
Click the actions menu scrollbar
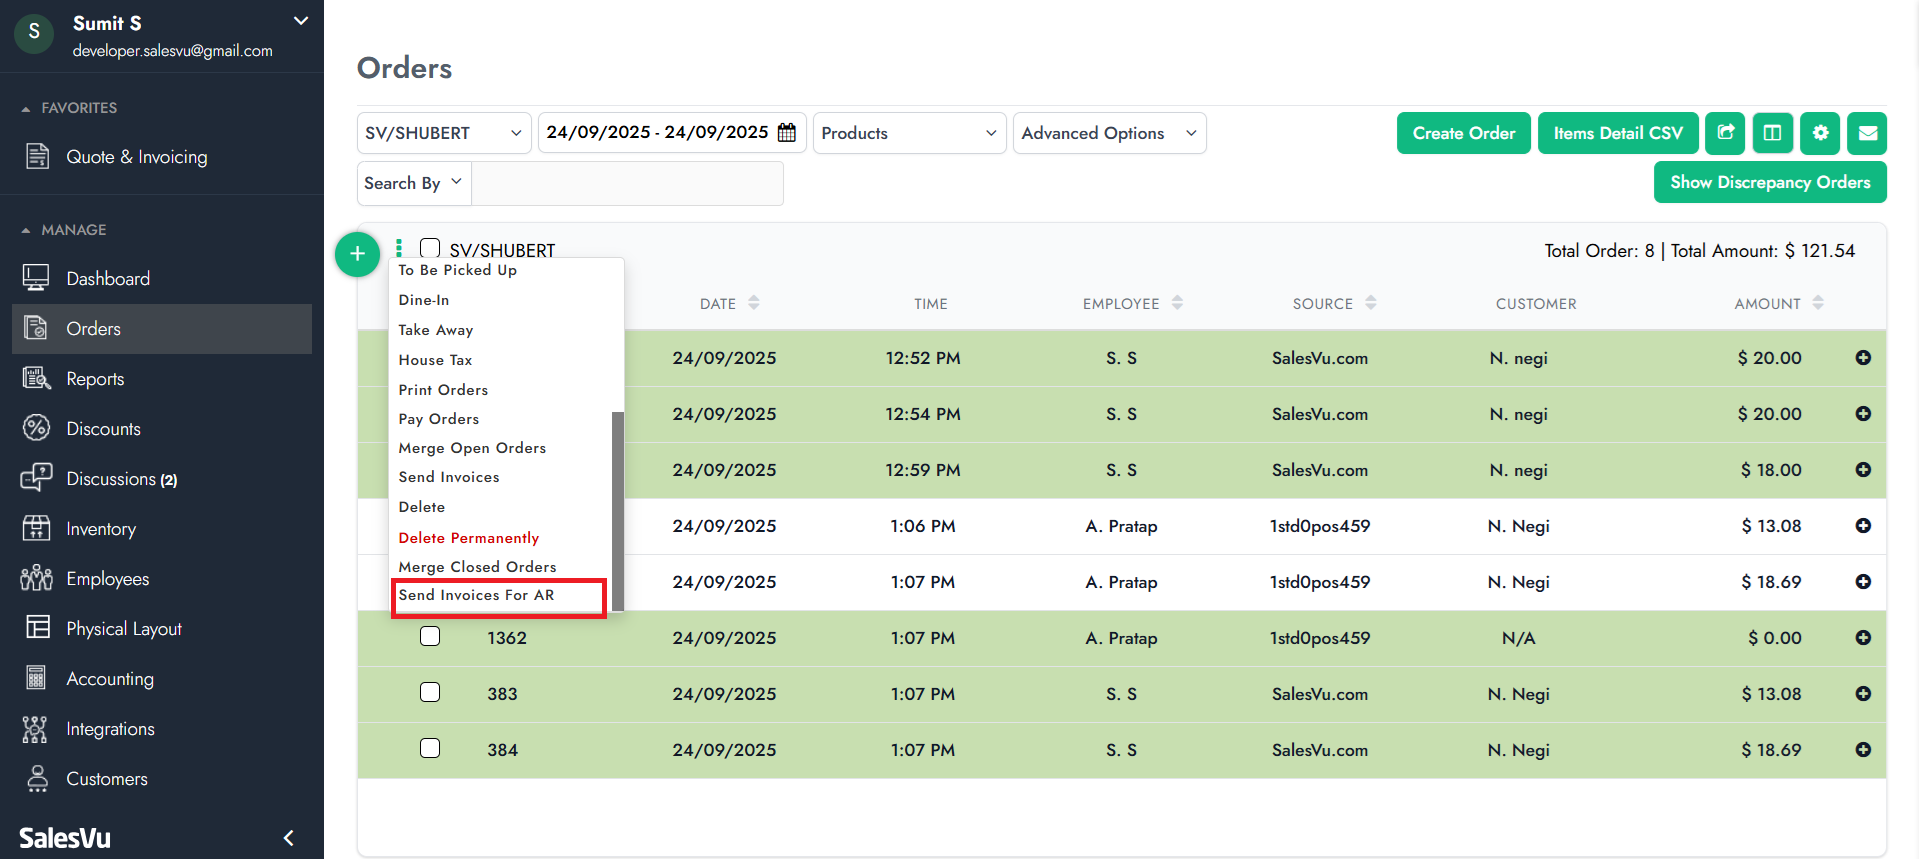618,510
